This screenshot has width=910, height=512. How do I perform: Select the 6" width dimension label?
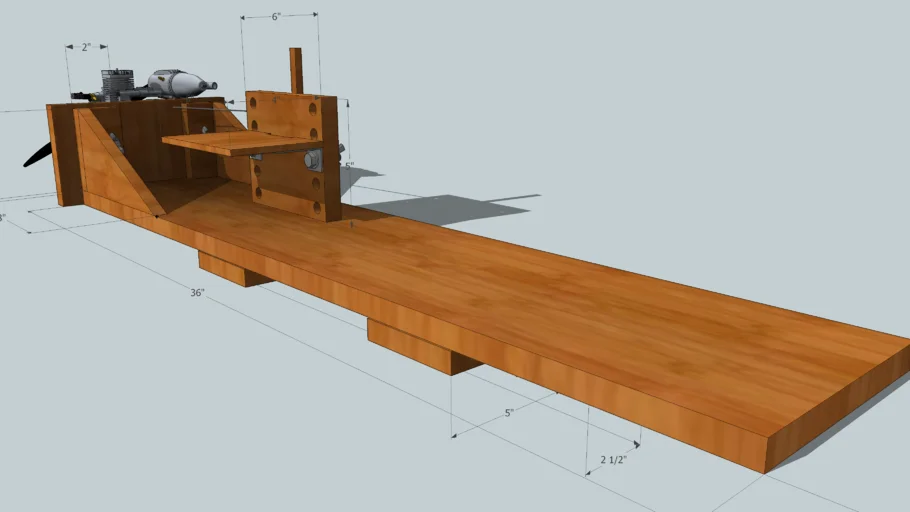[x=277, y=17]
